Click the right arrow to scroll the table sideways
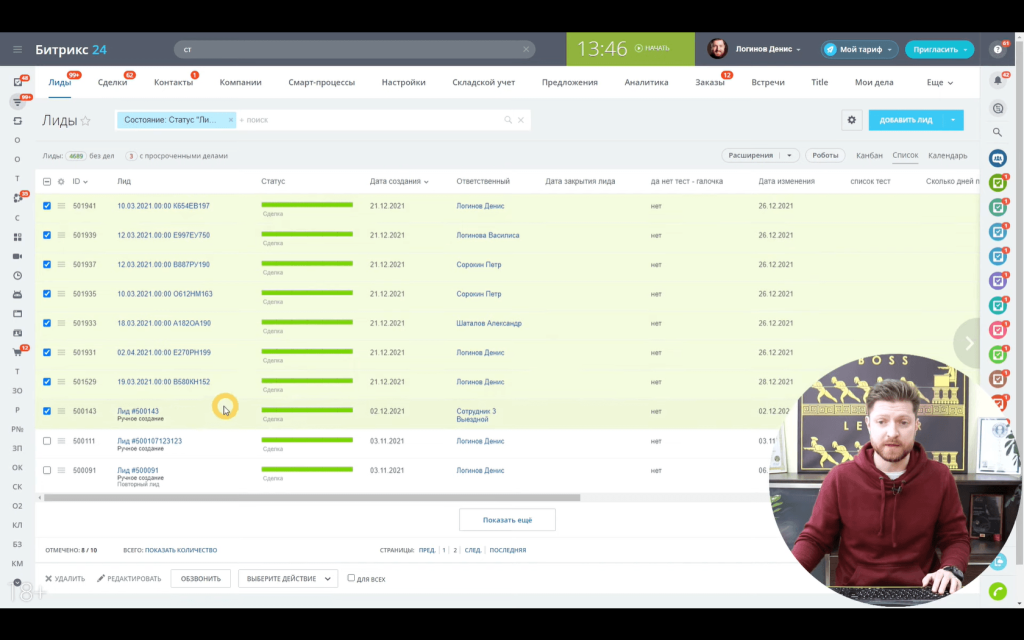The image size is (1024, 640). coord(968,343)
